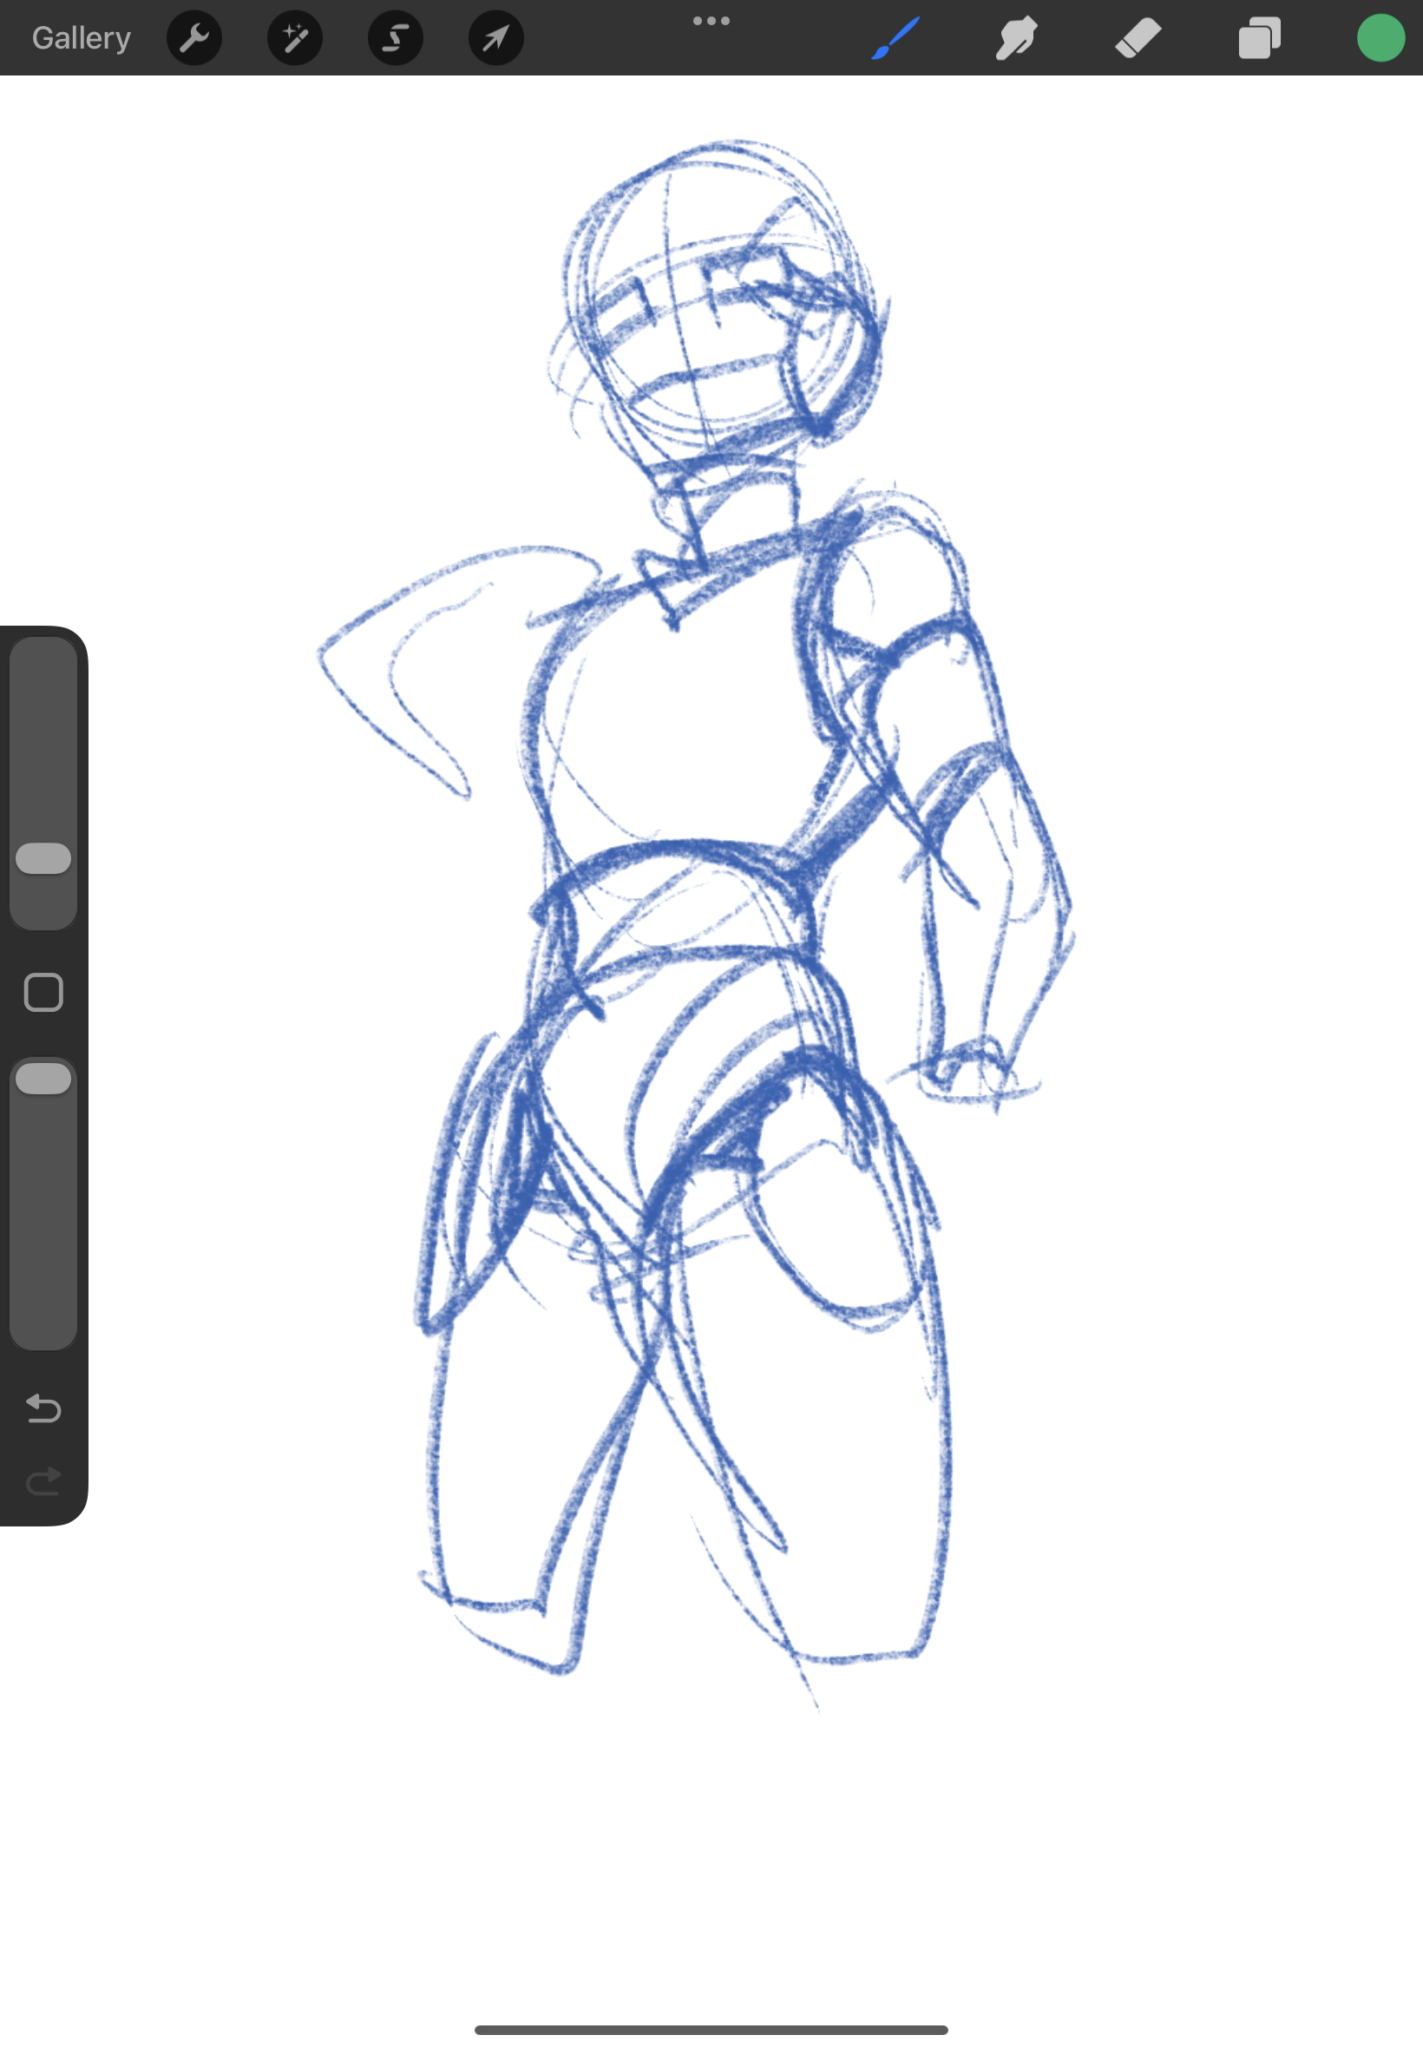This screenshot has height=2048, width=1423.
Task: Activate the Selection tool
Action: [x=396, y=38]
